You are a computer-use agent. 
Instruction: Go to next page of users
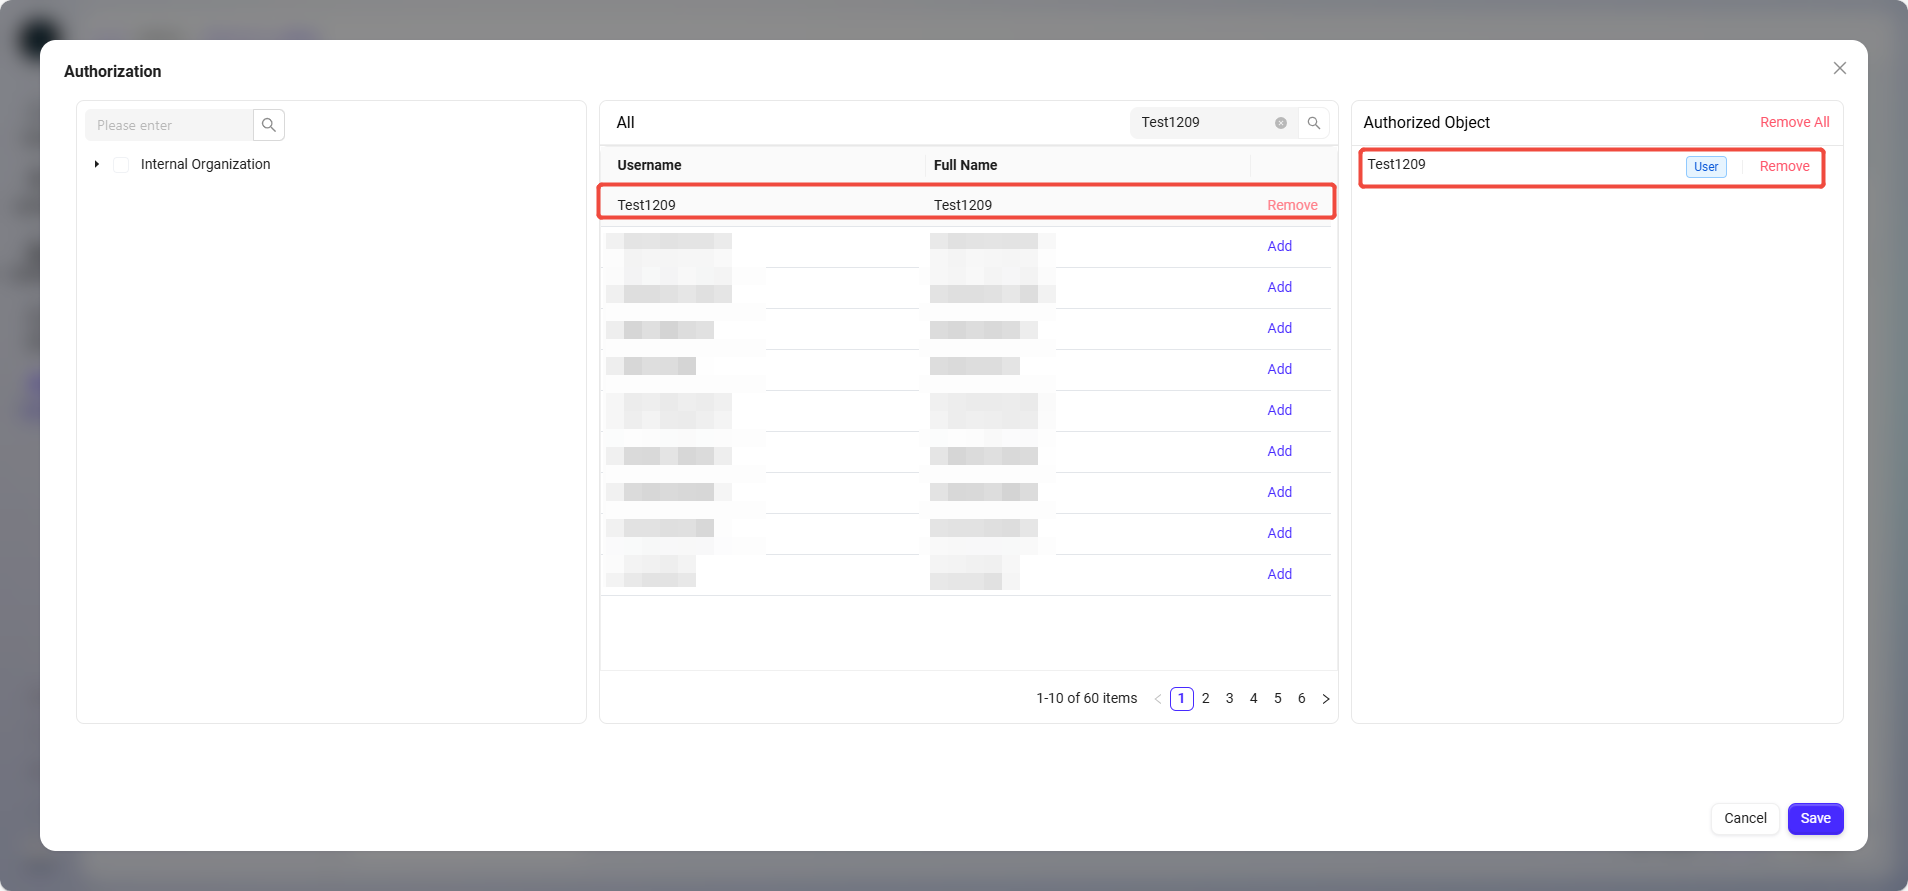(x=1326, y=699)
